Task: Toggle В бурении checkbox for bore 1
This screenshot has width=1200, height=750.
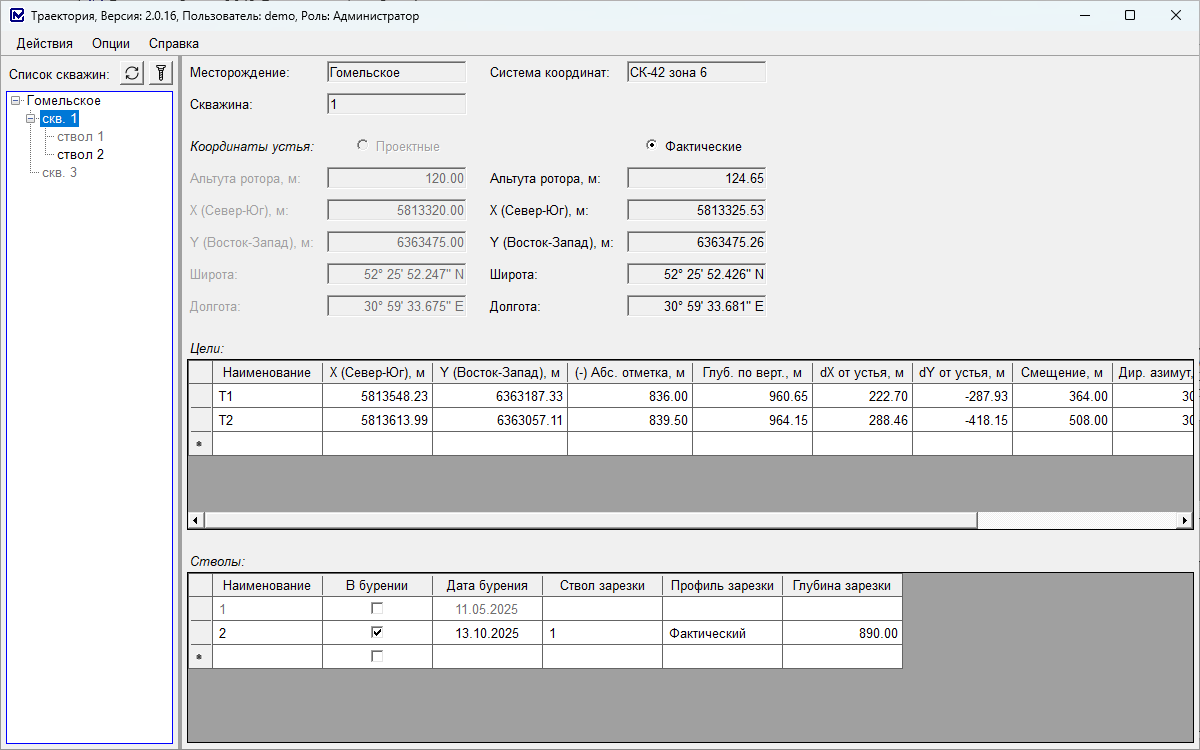Action: 377,608
